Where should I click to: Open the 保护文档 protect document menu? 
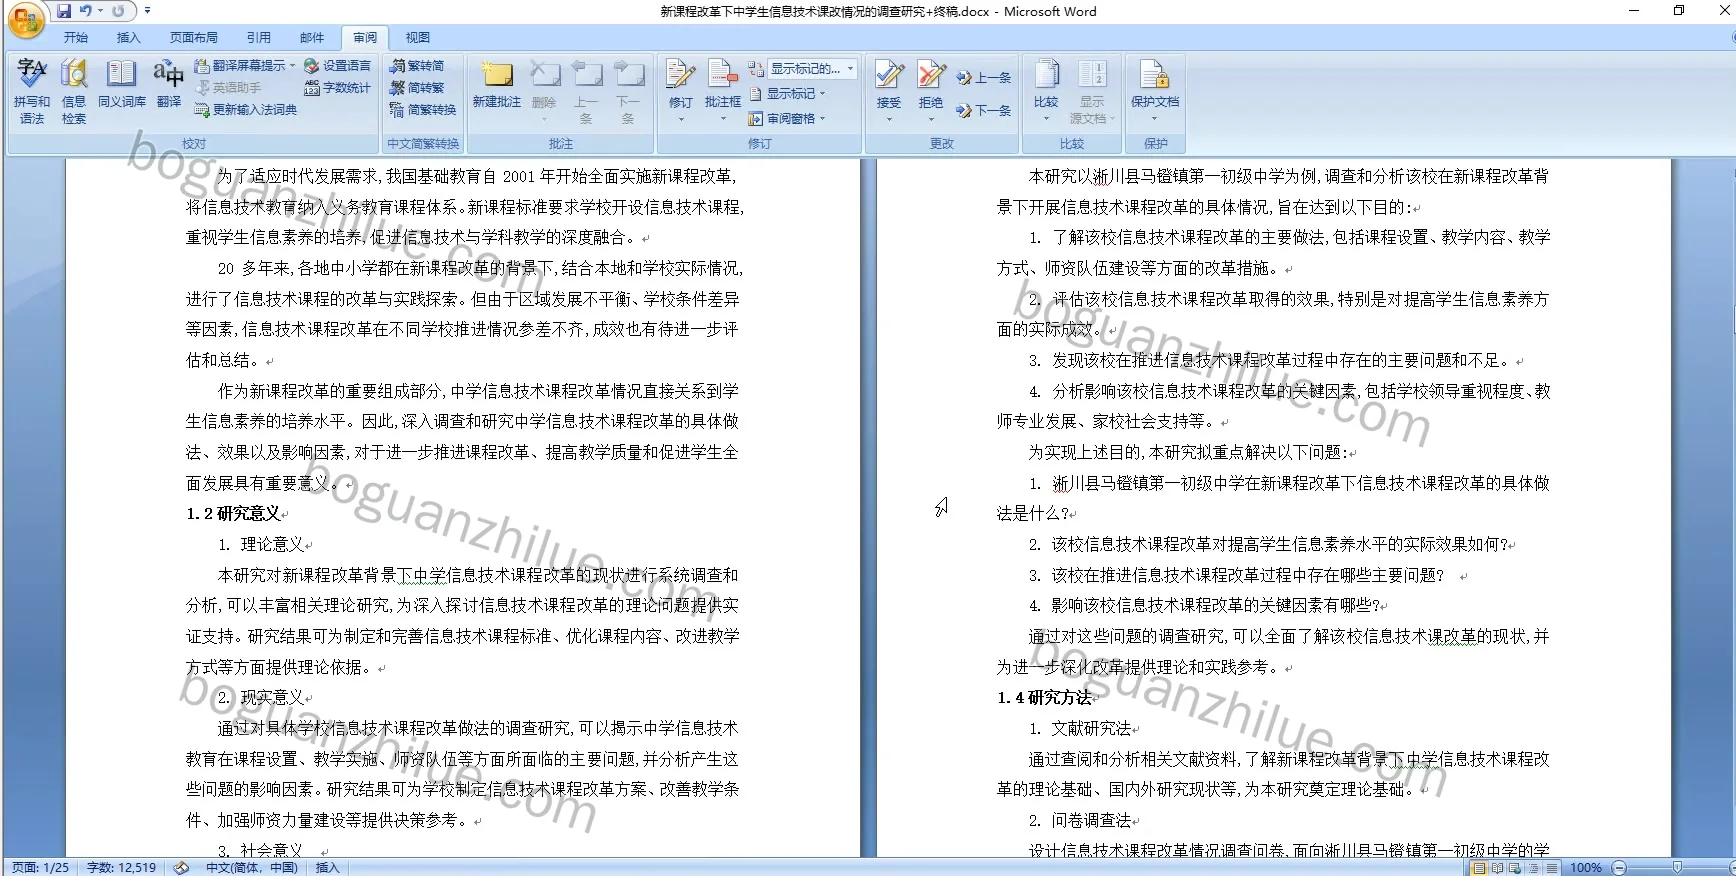(1155, 91)
